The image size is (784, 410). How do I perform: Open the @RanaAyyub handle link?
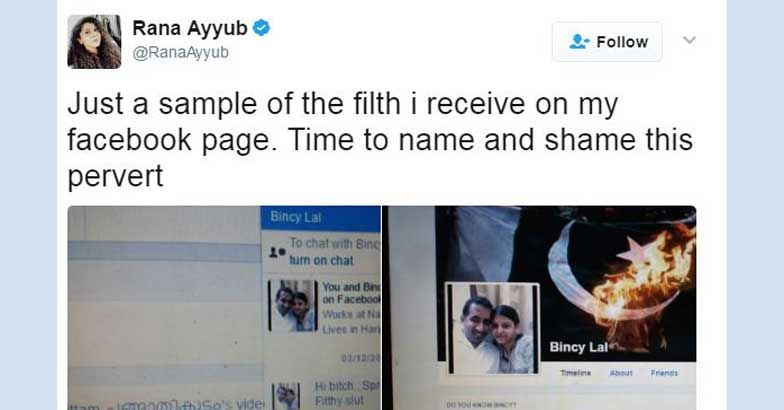coord(180,52)
